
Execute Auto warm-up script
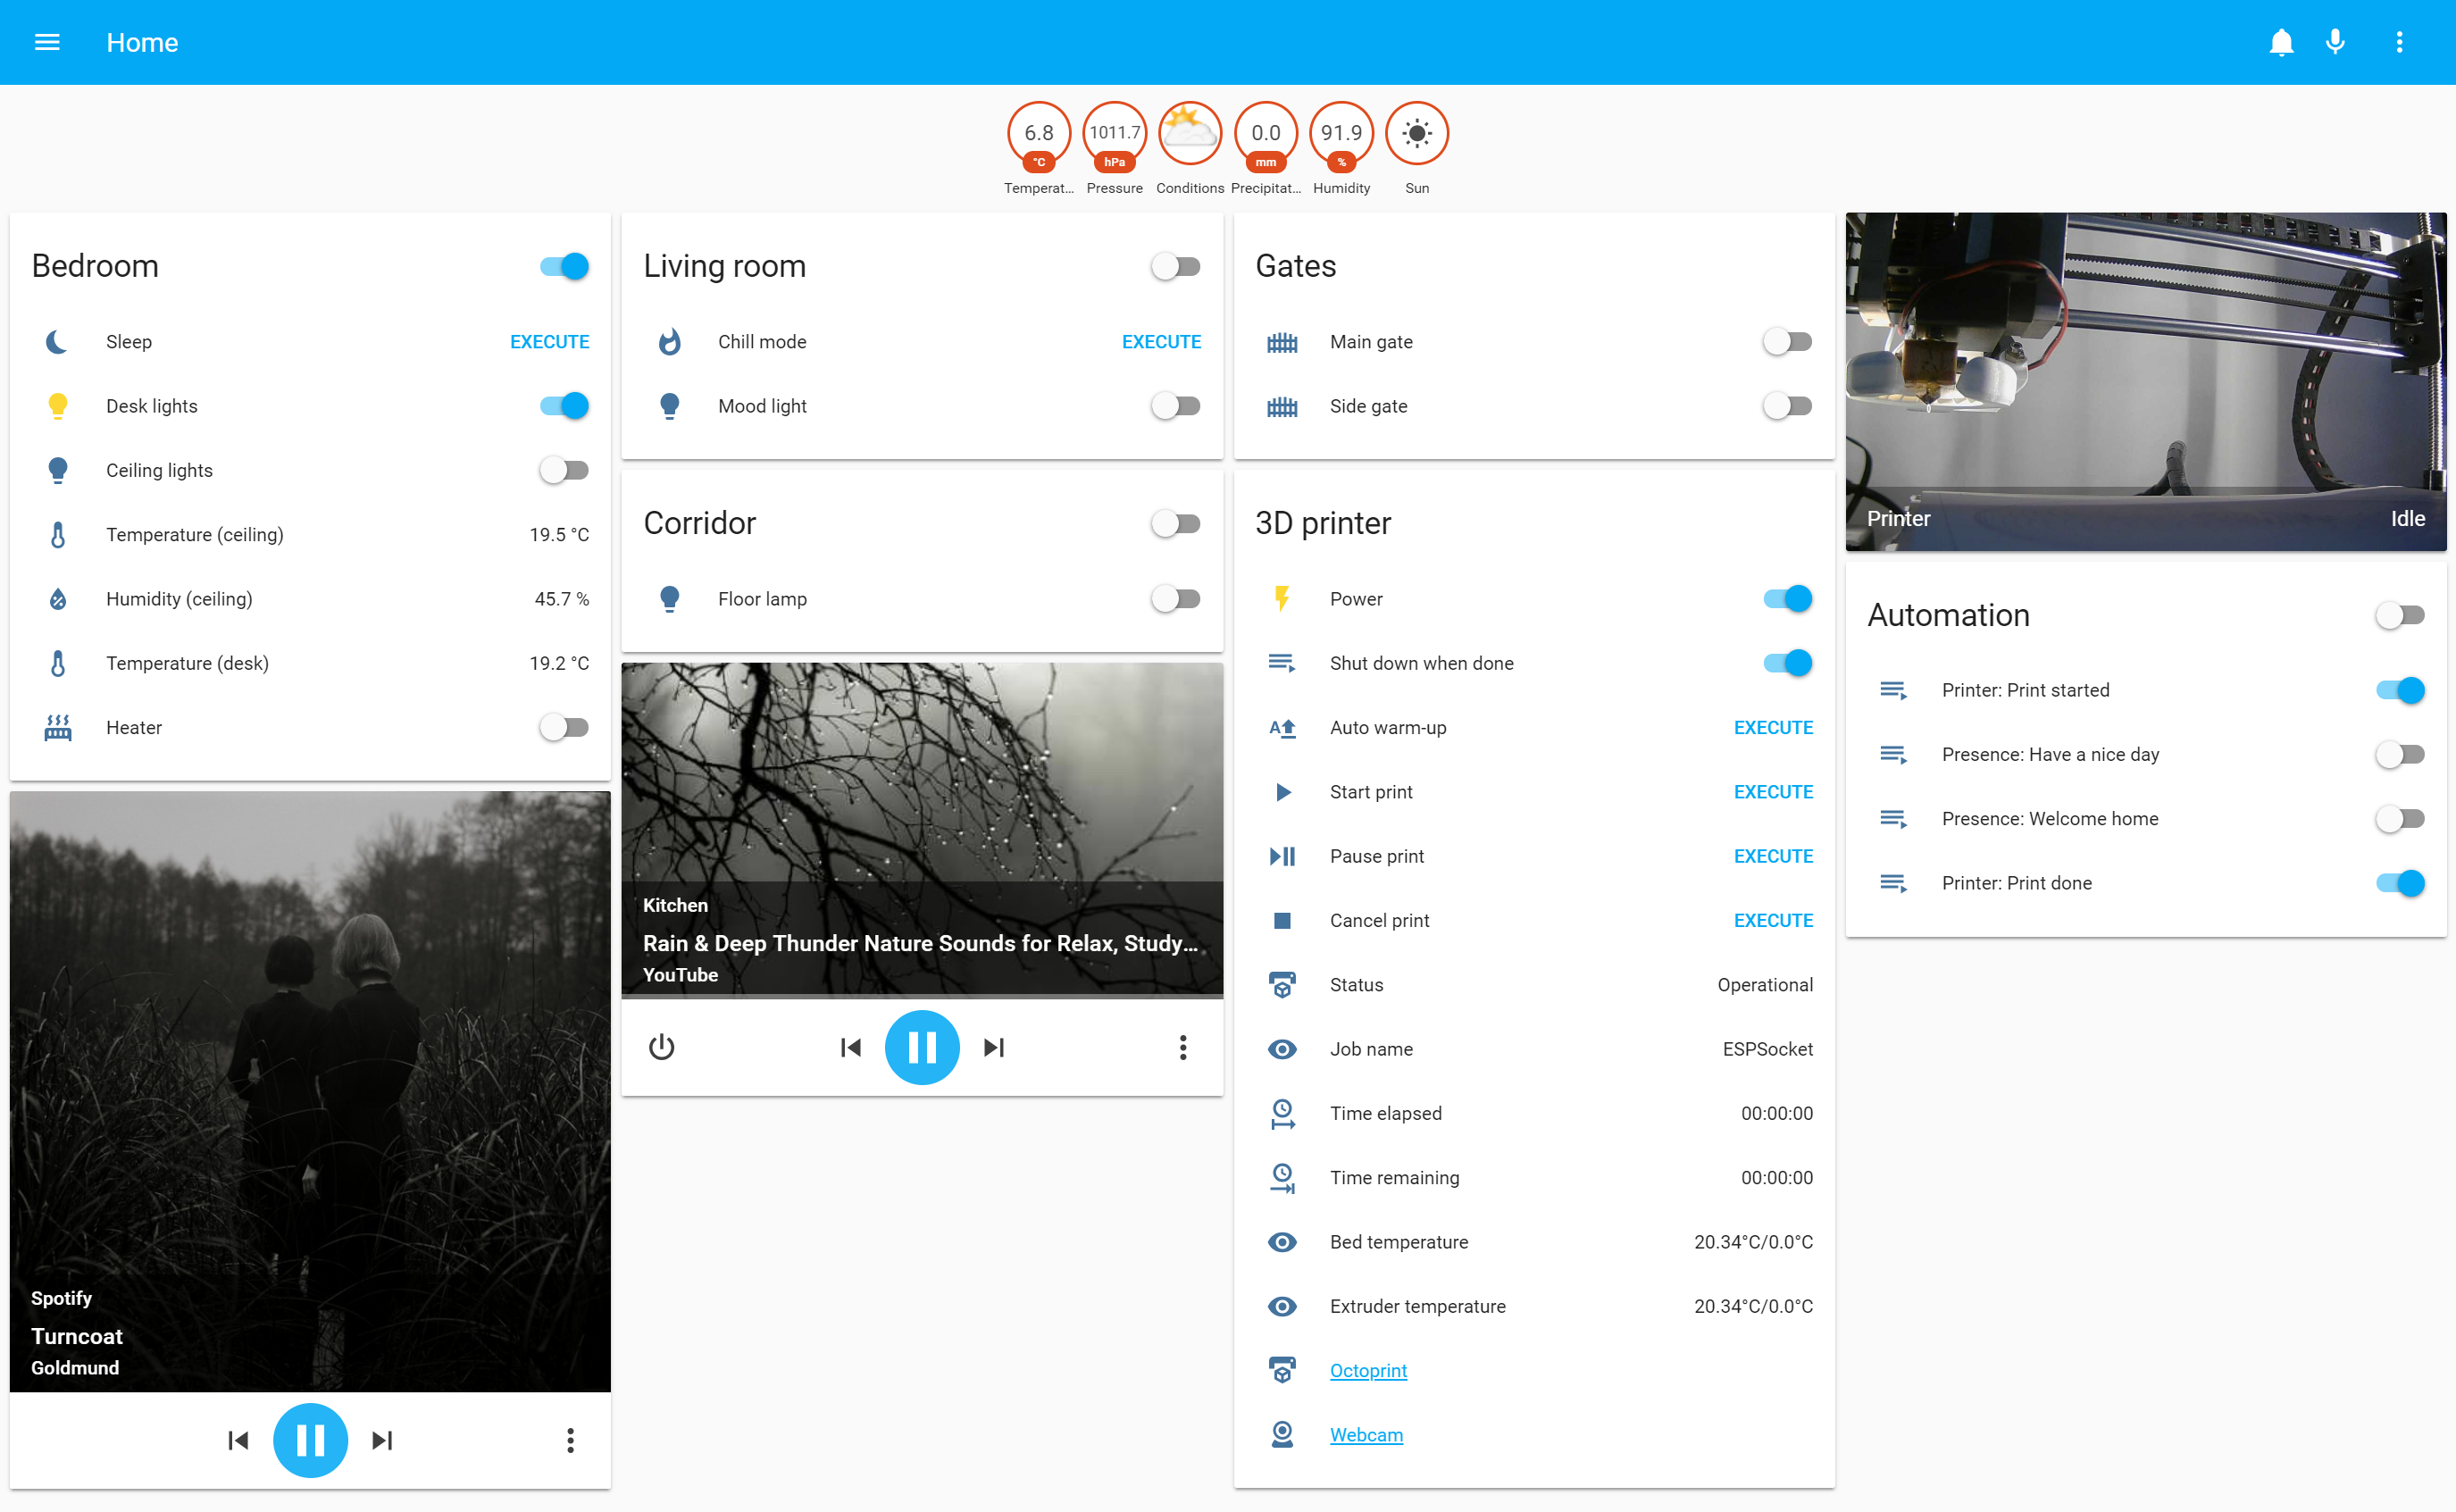pyautogui.click(x=1773, y=728)
